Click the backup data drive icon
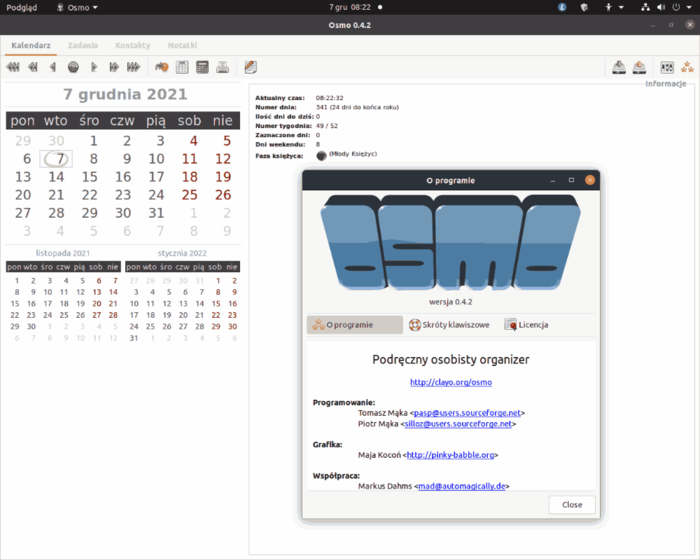Viewport: 700px width, 560px height. [619, 67]
